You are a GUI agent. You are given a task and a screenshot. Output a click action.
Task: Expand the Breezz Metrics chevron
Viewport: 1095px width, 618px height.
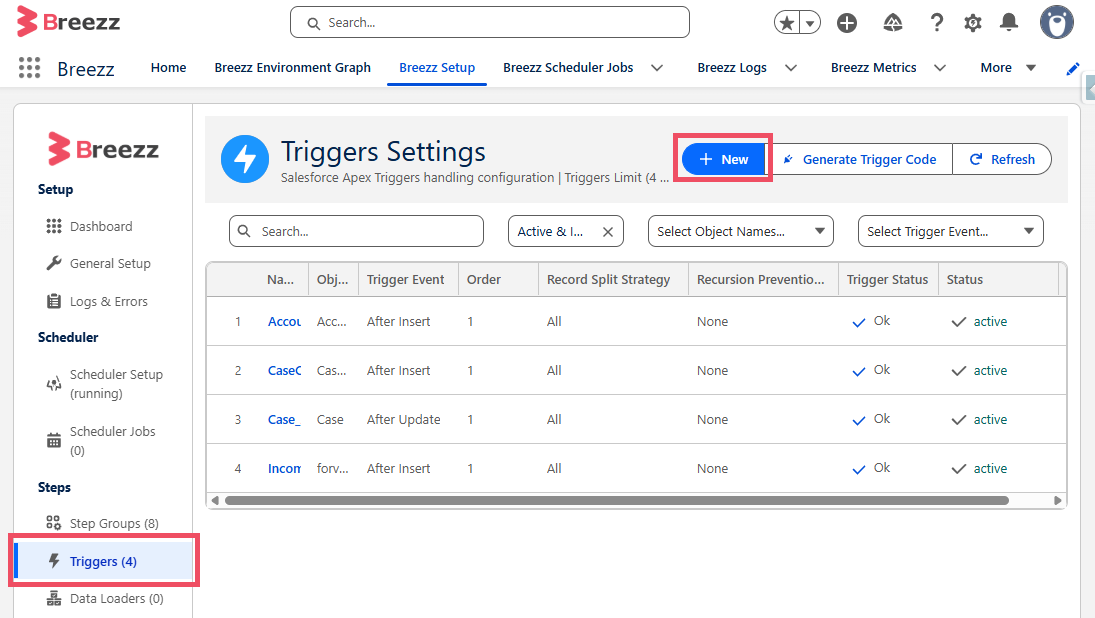[x=940, y=68]
